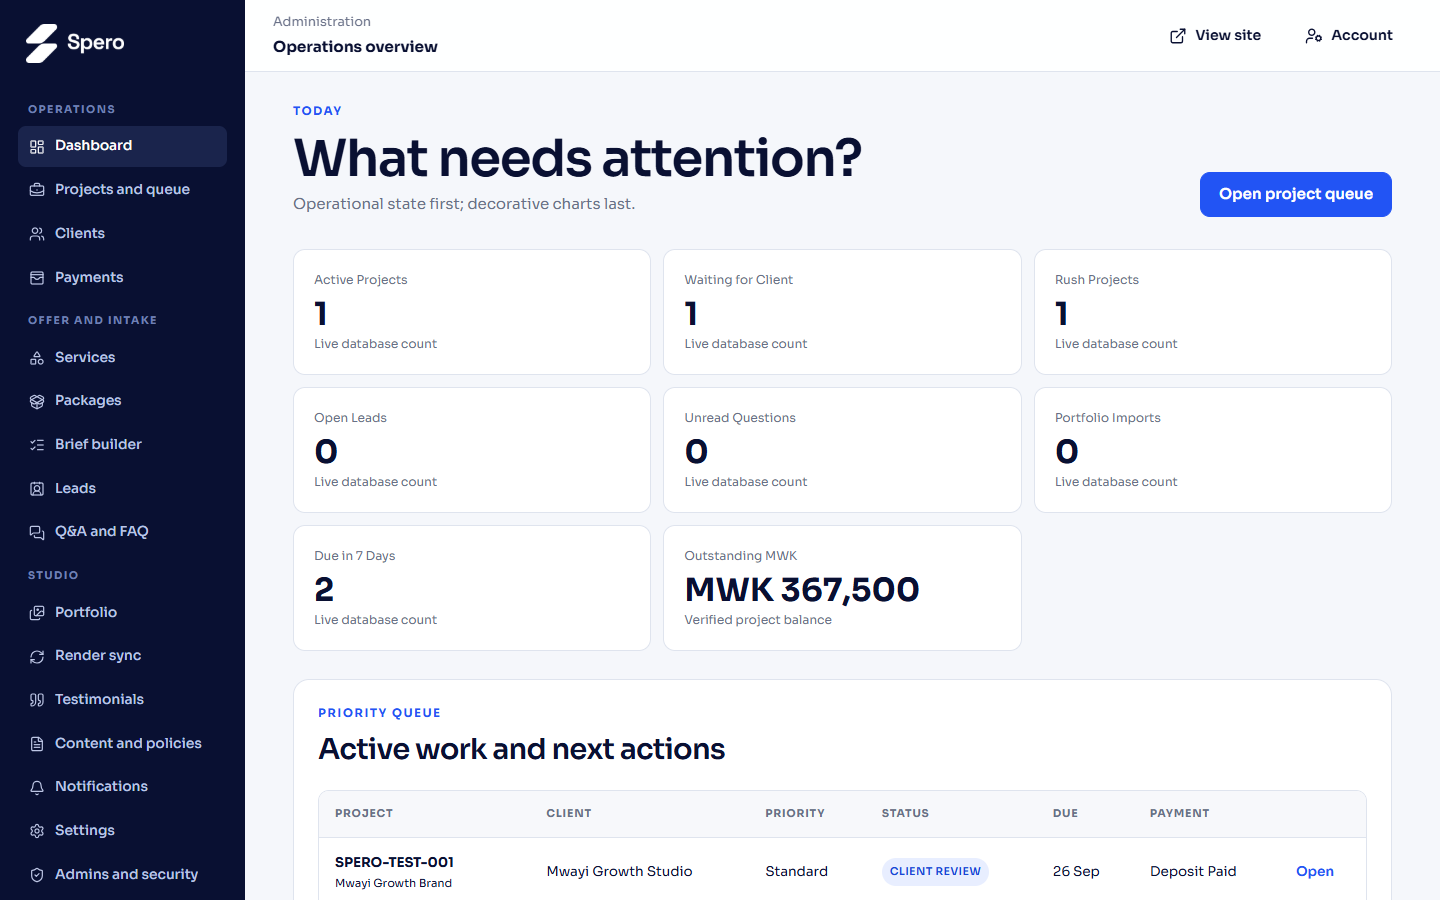
Task: Open Services in the sidebar
Action: (x=122, y=358)
